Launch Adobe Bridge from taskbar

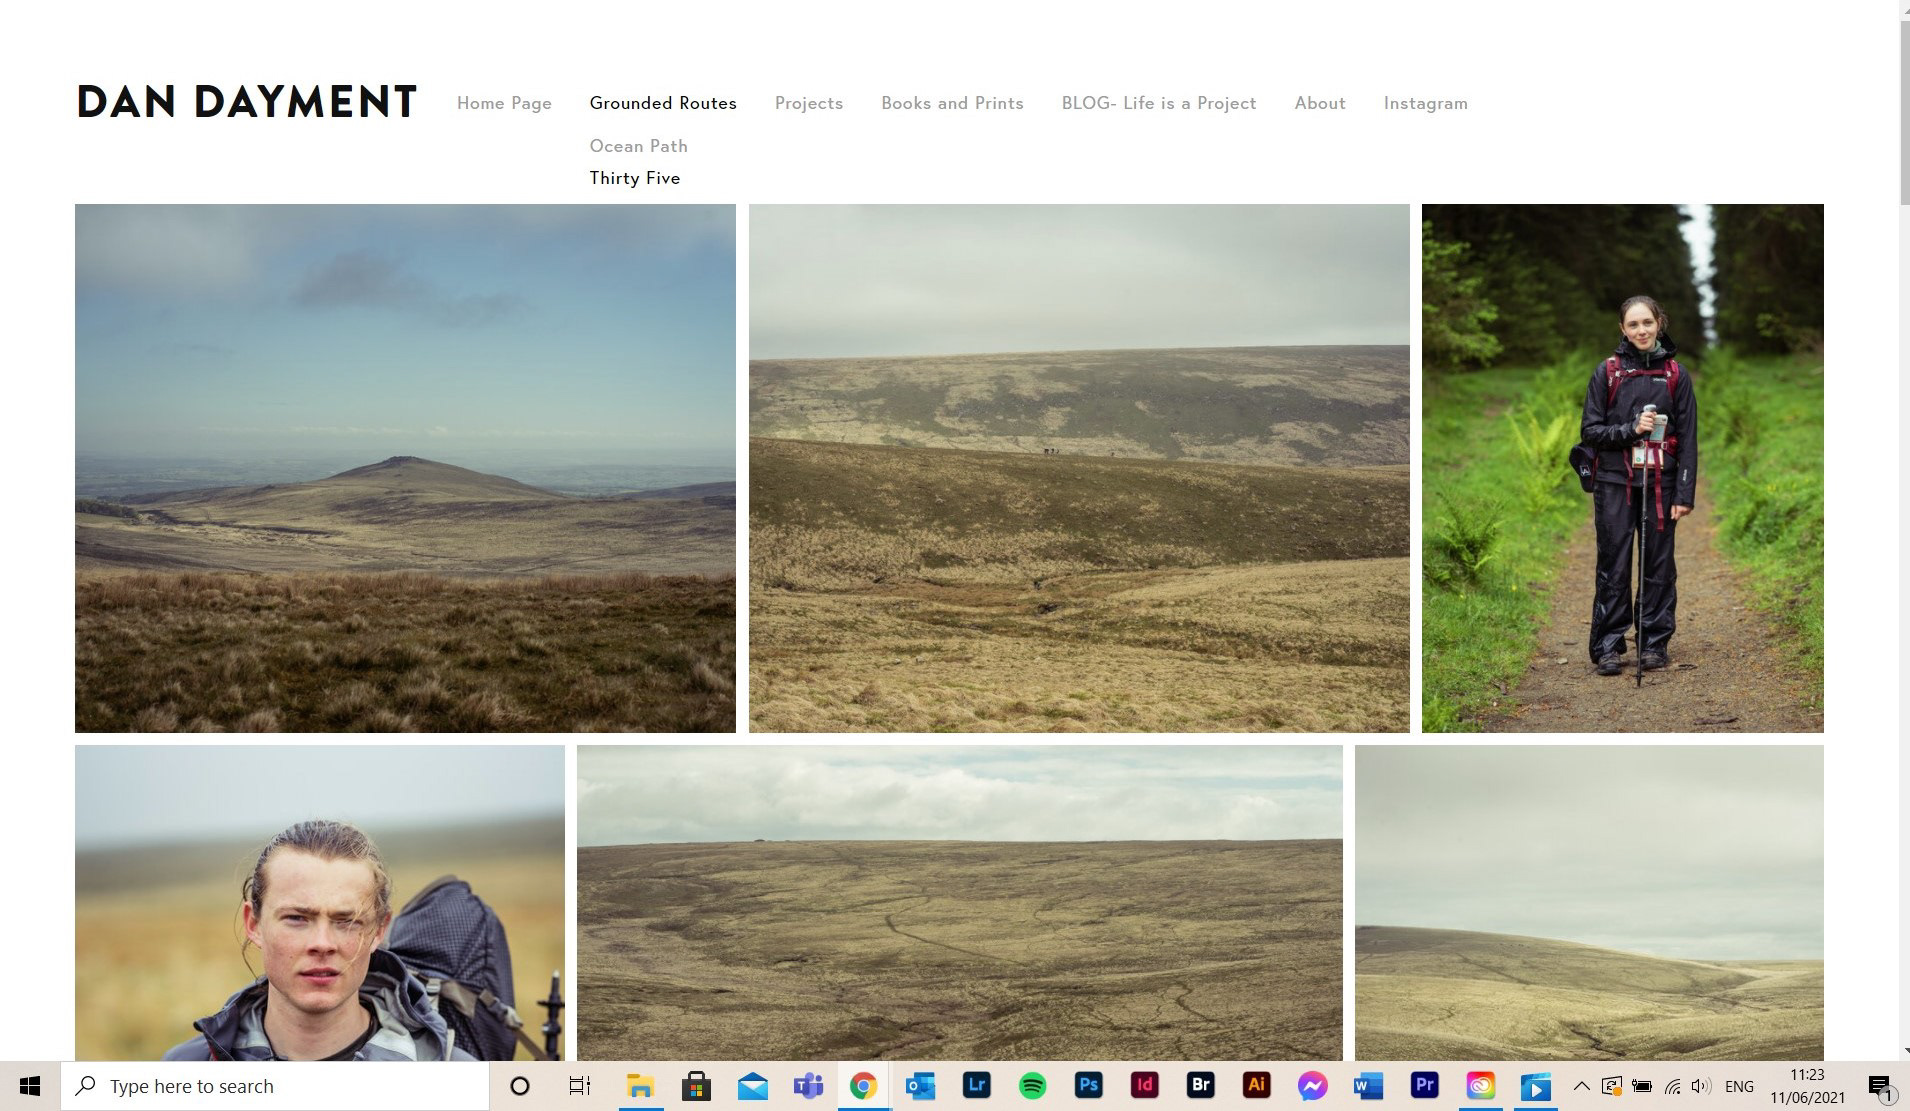[x=1201, y=1086]
